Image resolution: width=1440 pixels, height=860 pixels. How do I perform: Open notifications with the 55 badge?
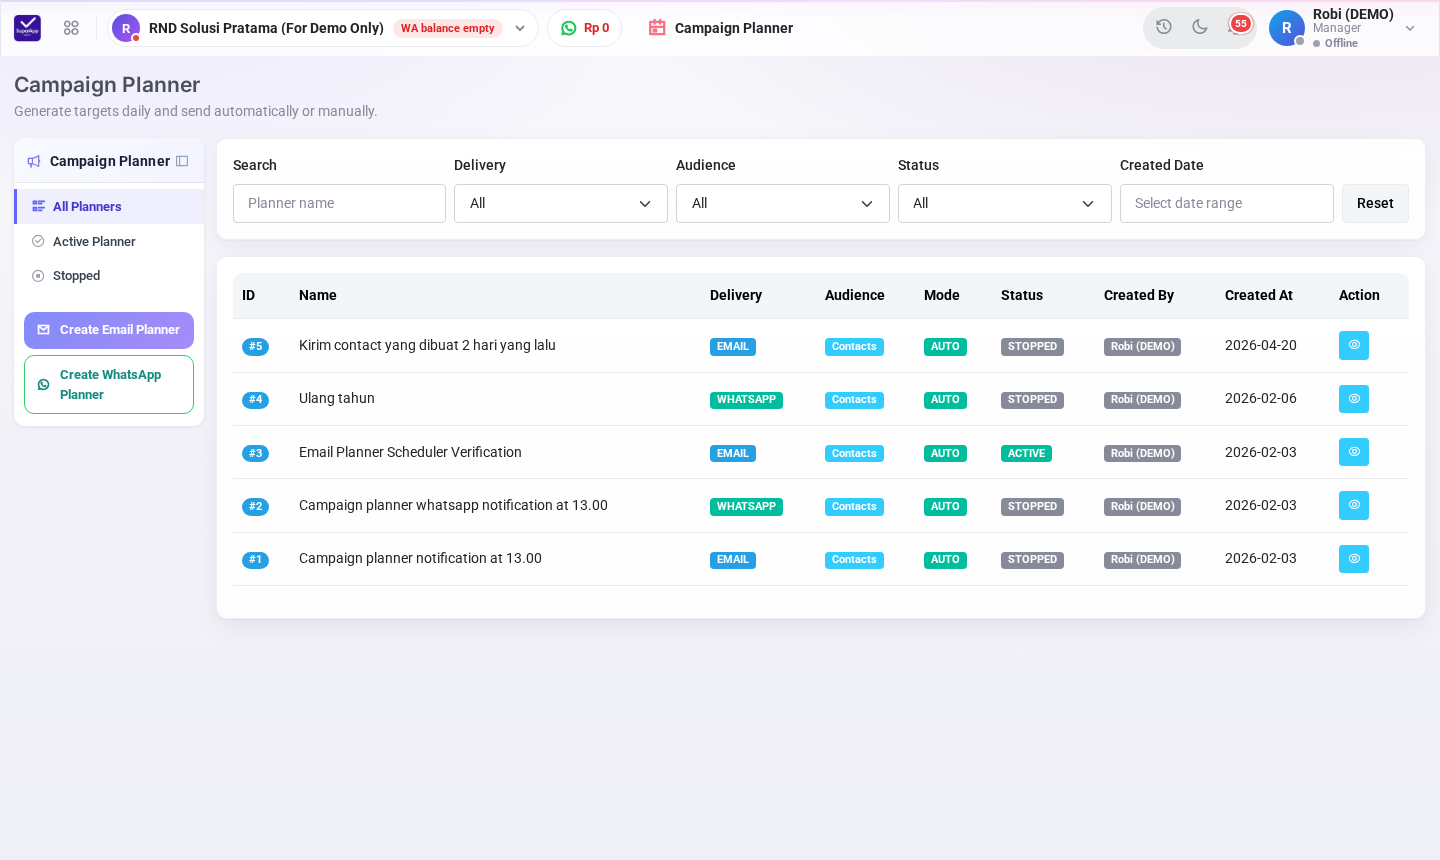click(1238, 26)
